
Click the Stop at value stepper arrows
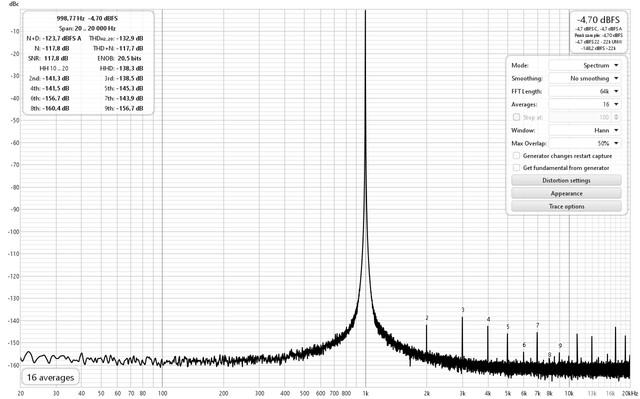point(616,117)
